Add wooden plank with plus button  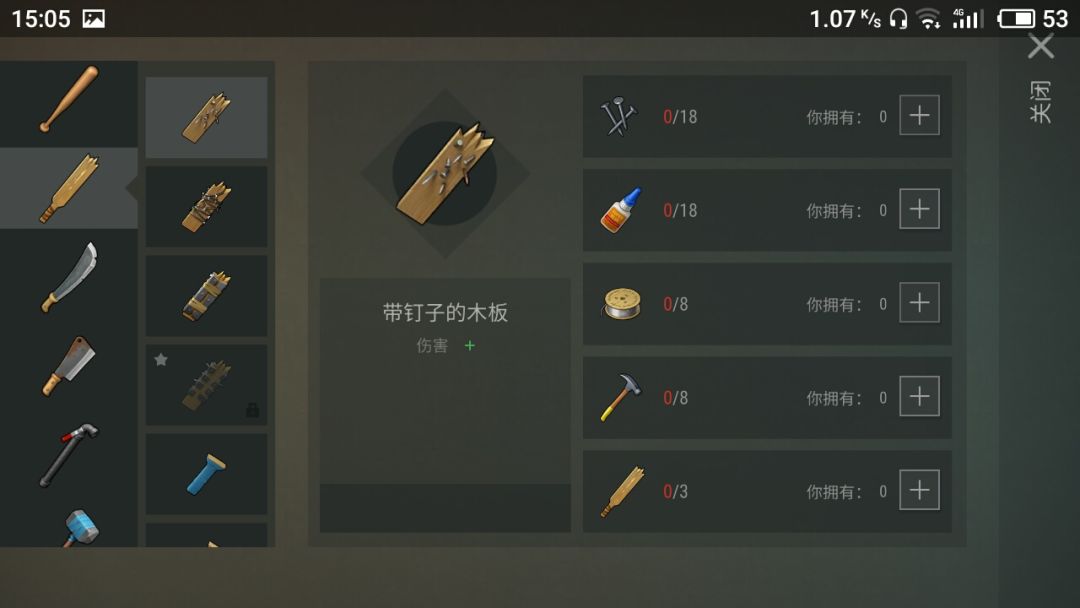(x=920, y=490)
